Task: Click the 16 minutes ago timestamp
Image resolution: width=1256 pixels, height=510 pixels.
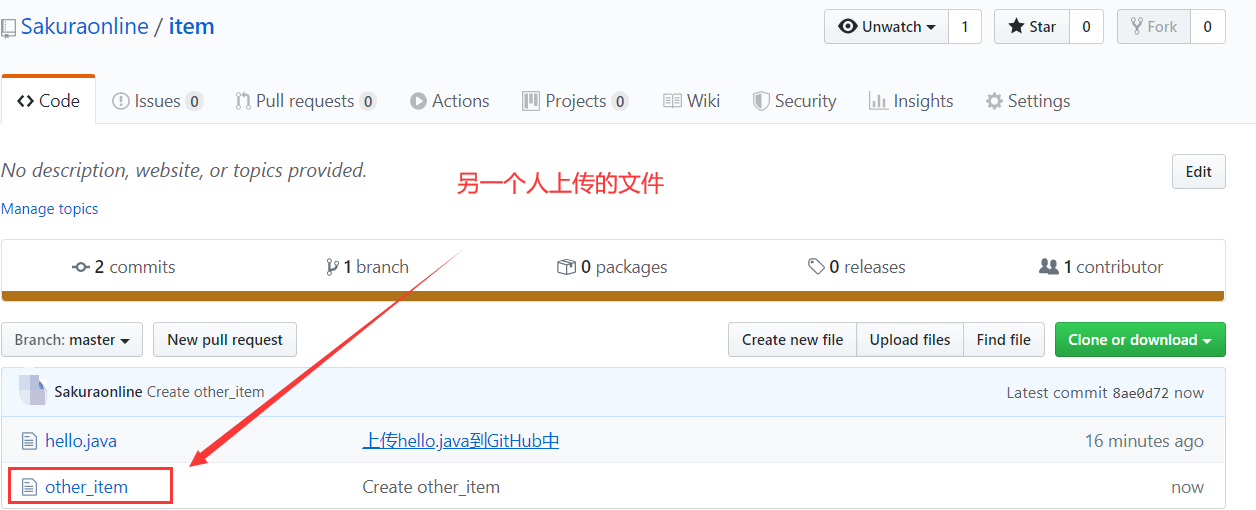Action: [1144, 441]
